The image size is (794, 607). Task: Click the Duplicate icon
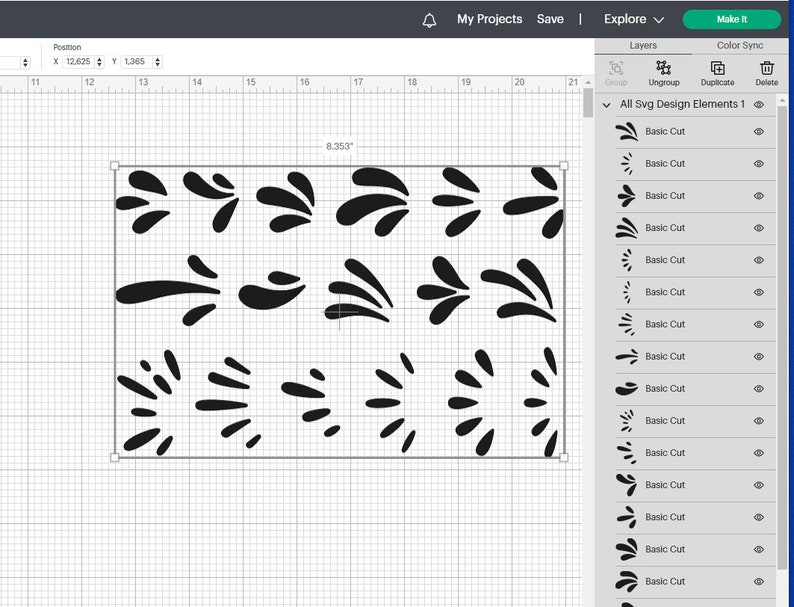pos(718,68)
